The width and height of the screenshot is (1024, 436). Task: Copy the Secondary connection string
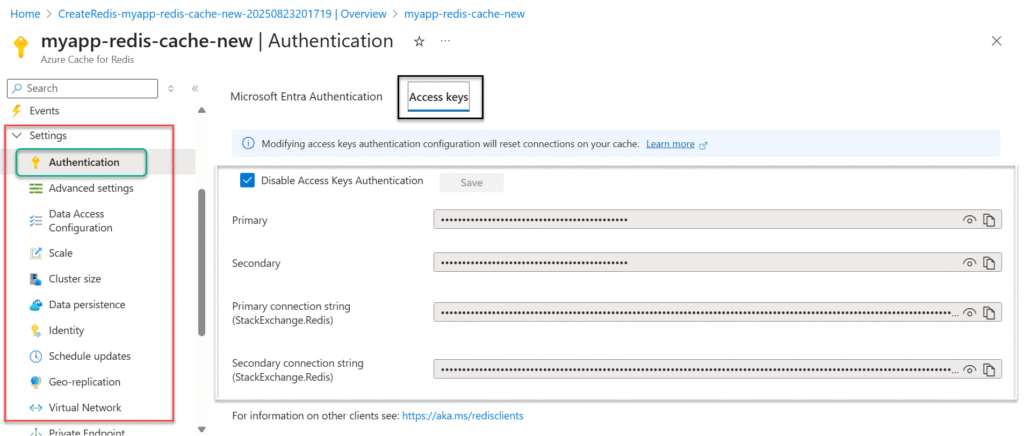click(989, 369)
